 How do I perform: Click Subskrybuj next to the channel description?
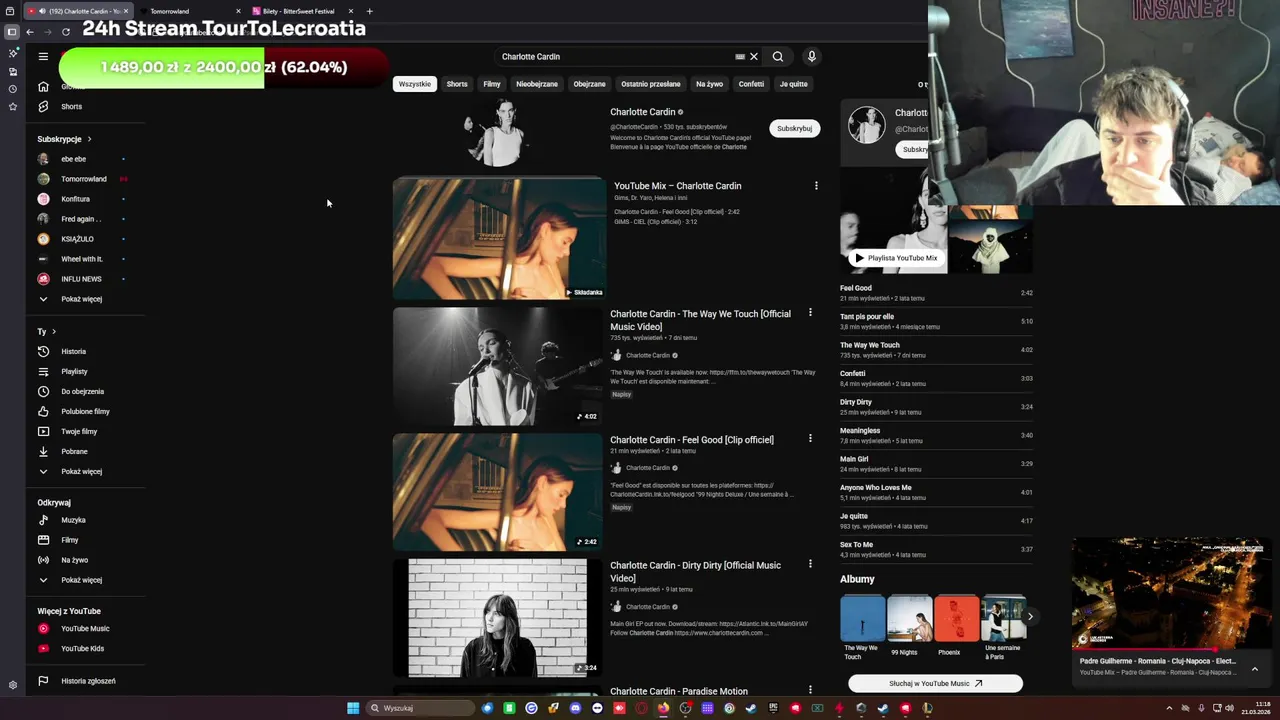pyautogui.click(x=795, y=128)
